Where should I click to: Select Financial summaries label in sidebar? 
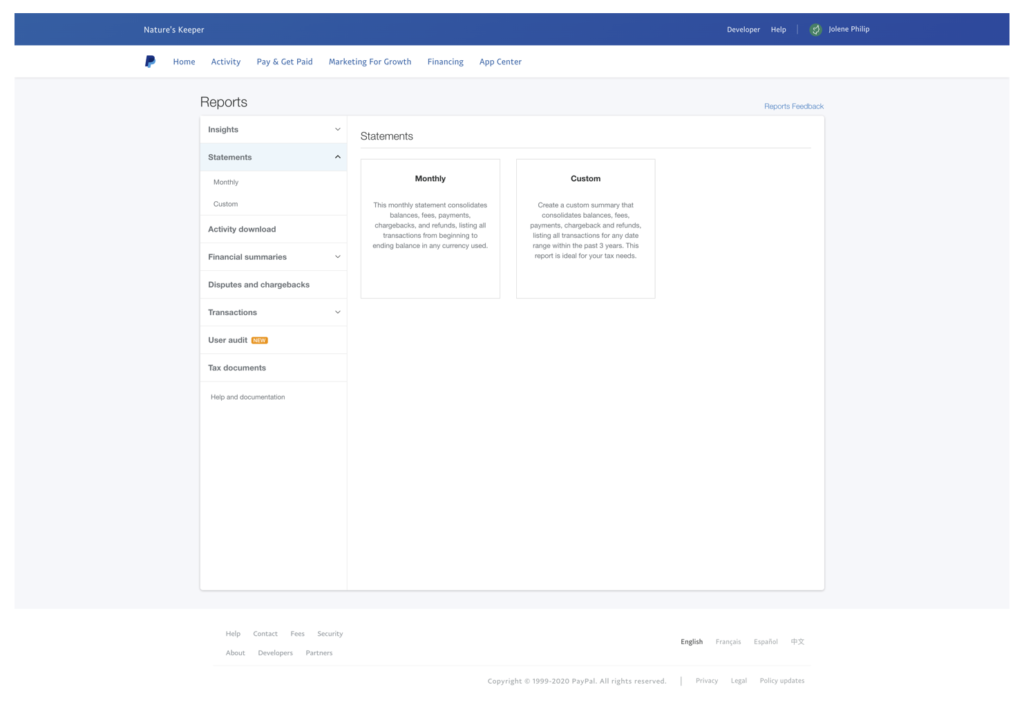pyautogui.click(x=247, y=257)
